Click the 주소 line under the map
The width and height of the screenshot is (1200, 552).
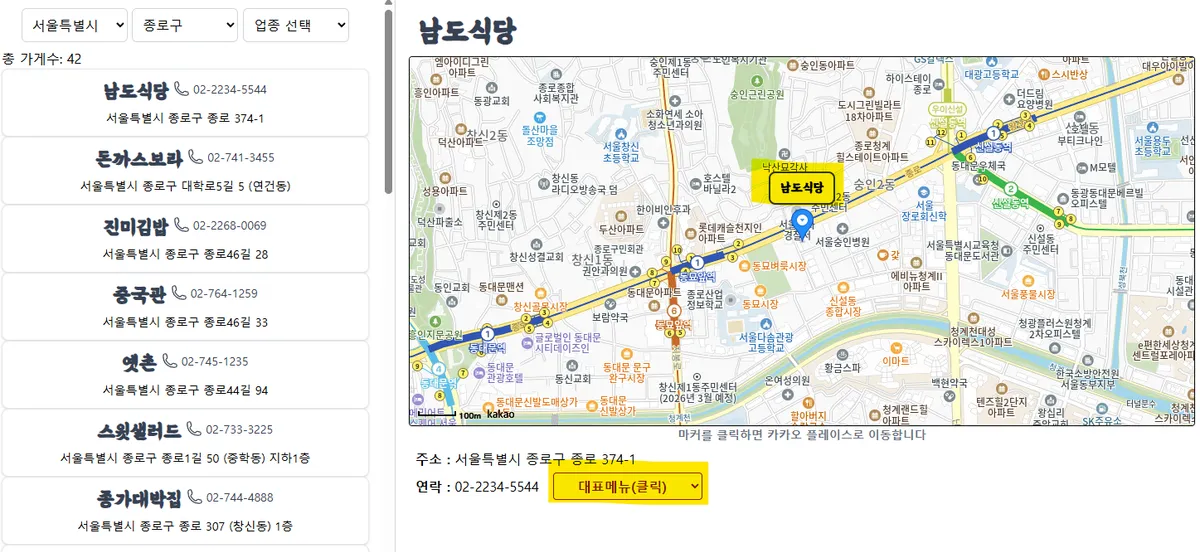(x=525, y=460)
